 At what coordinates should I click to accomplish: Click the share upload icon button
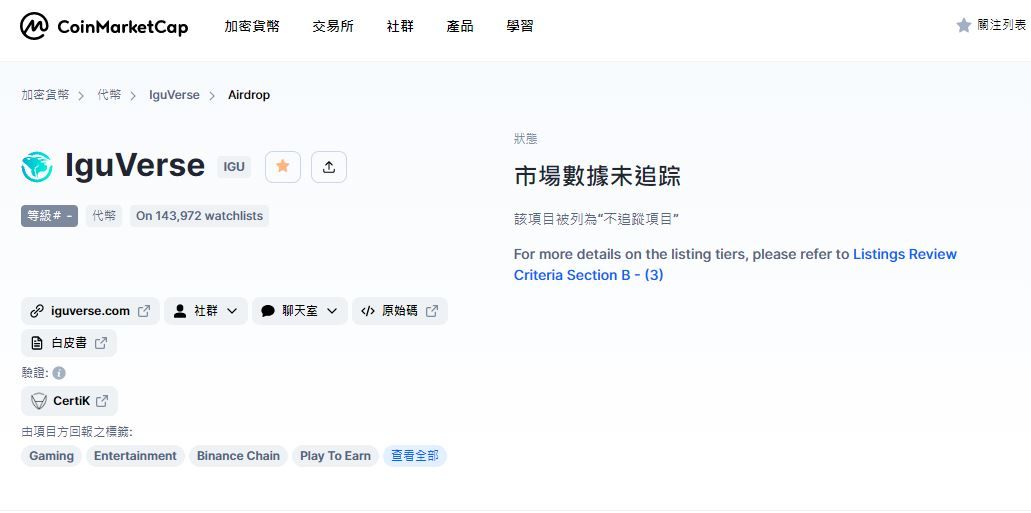pyautogui.click(x=329, y=166)
